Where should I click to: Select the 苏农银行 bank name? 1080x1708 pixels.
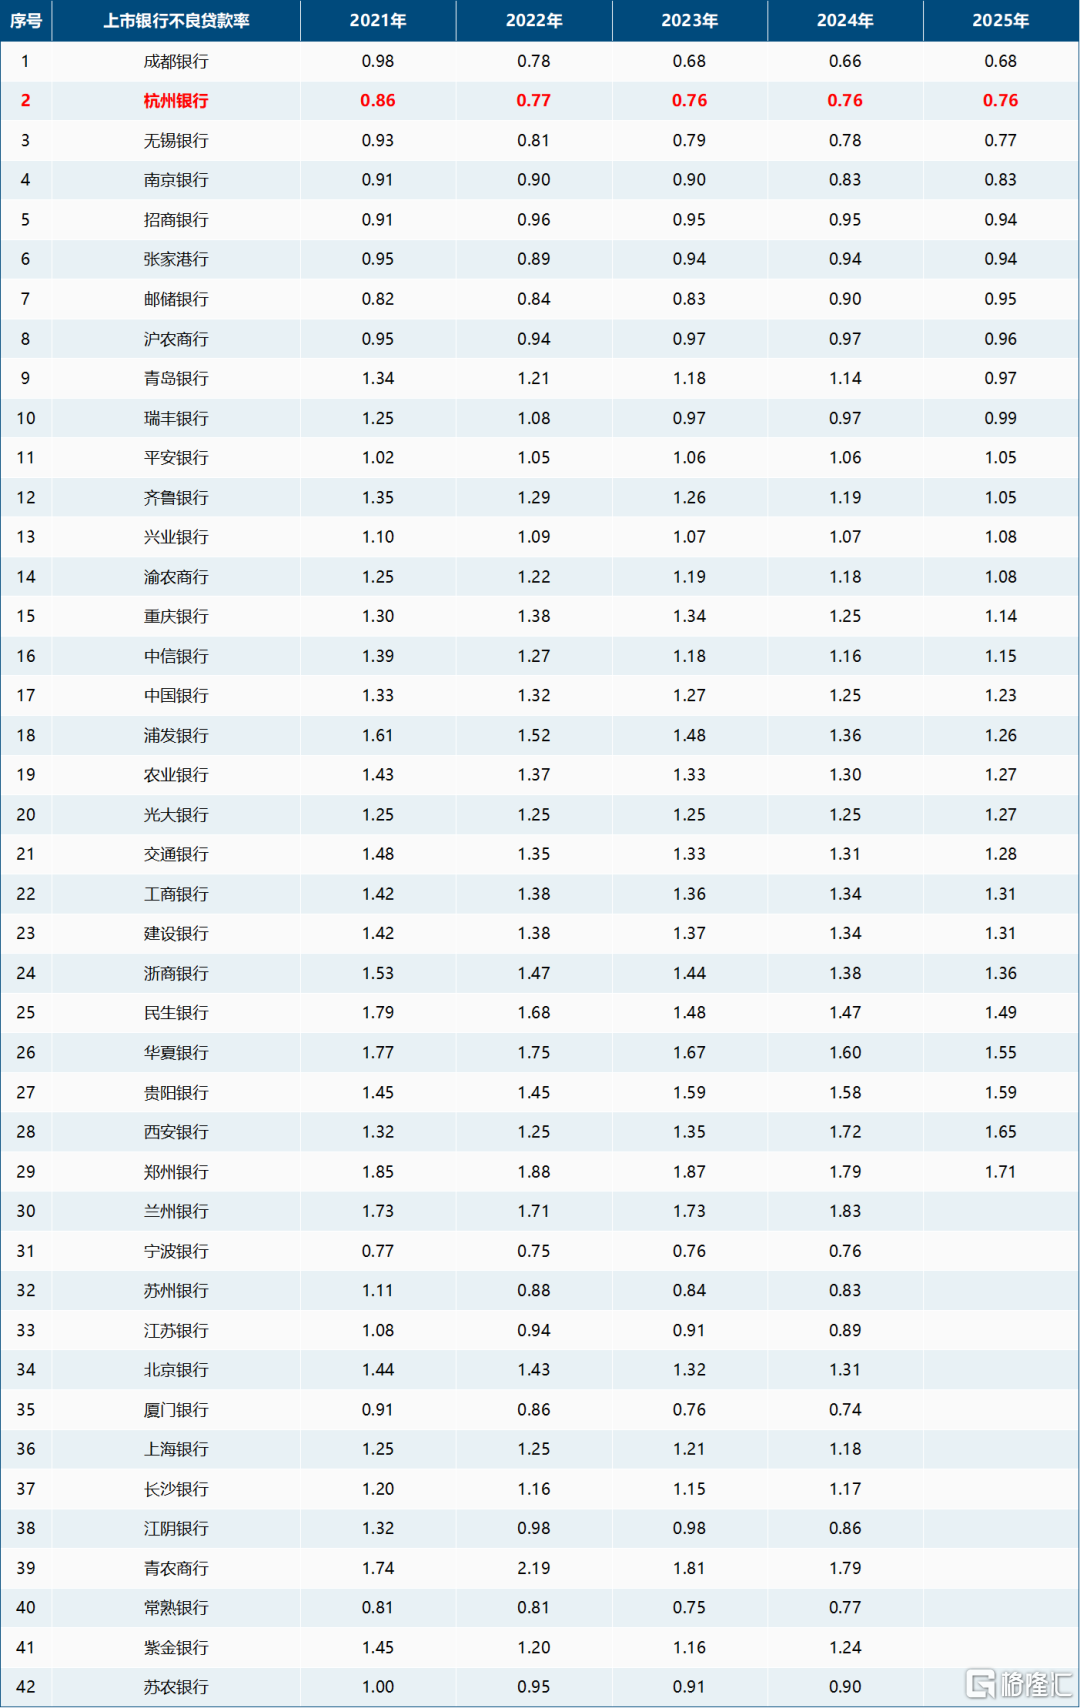[176, 1687]
